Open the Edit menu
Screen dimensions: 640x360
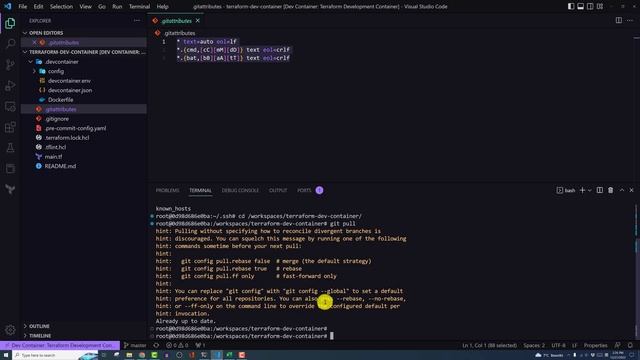point(38,7)
